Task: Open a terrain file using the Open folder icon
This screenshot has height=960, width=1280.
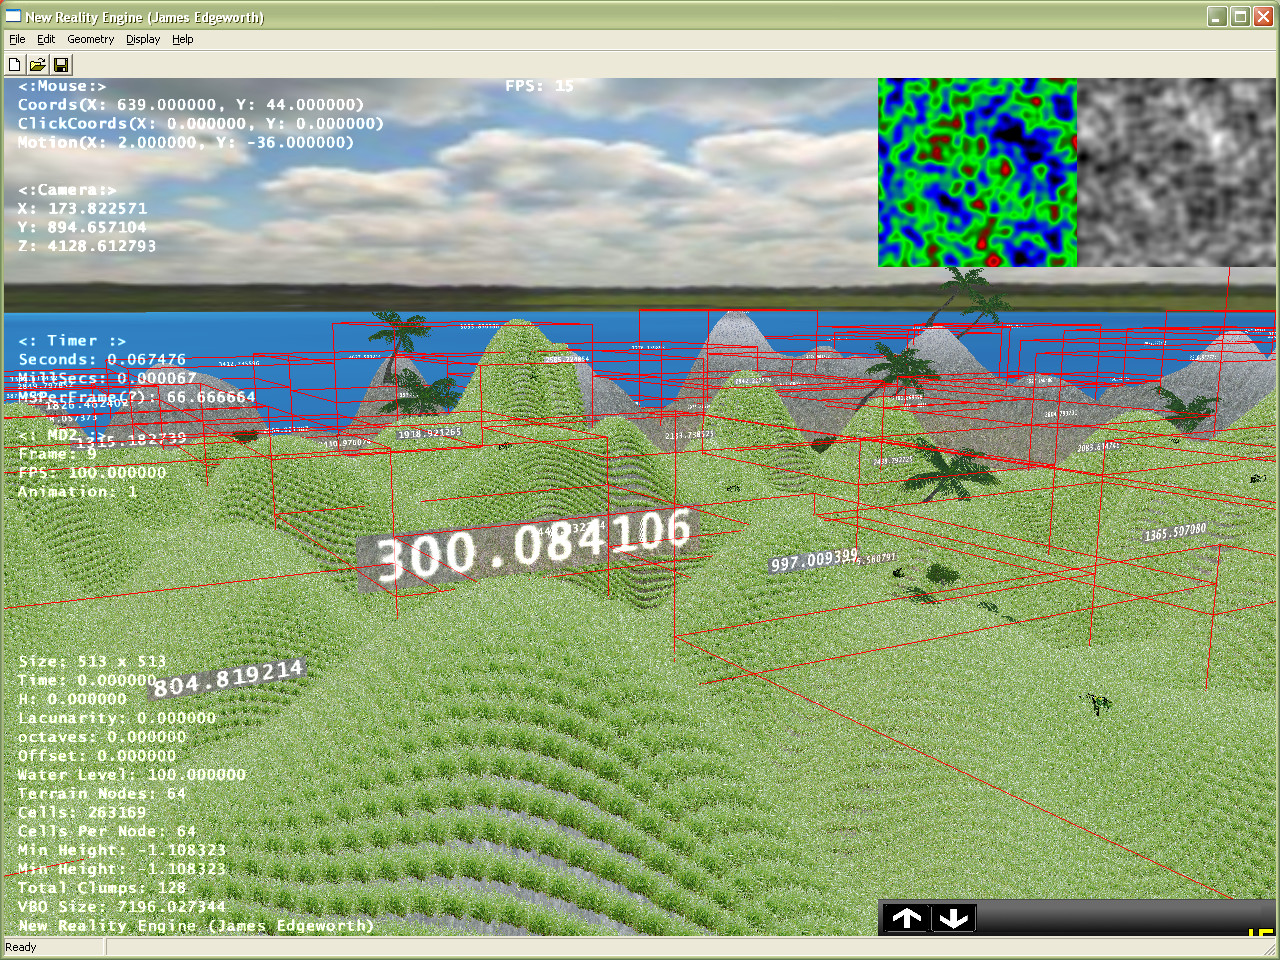Action: [x=36, y=63]
